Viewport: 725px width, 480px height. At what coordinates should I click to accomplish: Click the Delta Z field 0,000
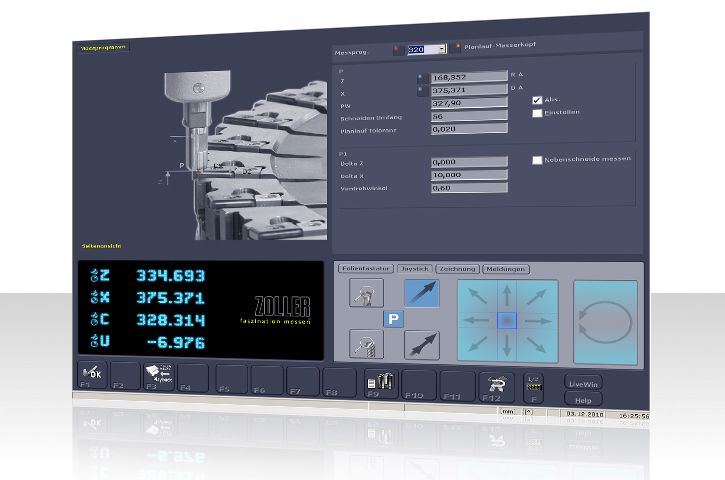point(469,162)
